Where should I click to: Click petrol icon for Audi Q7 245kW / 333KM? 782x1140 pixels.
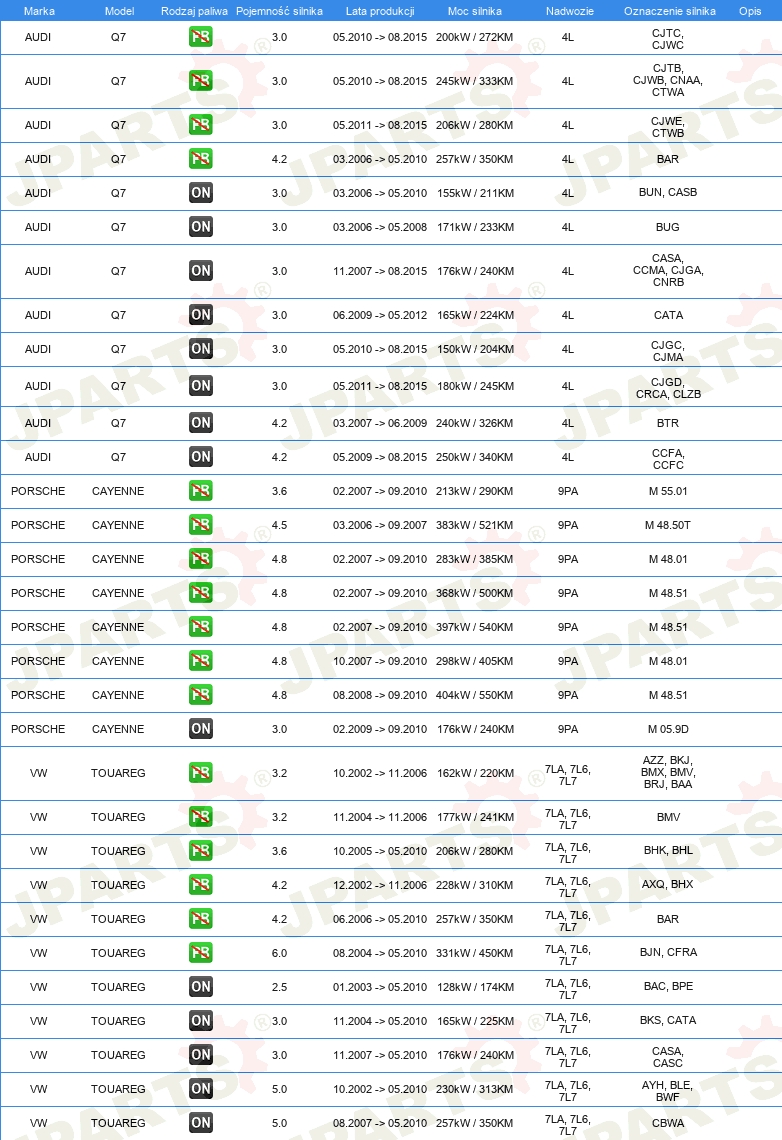point(201,81)
